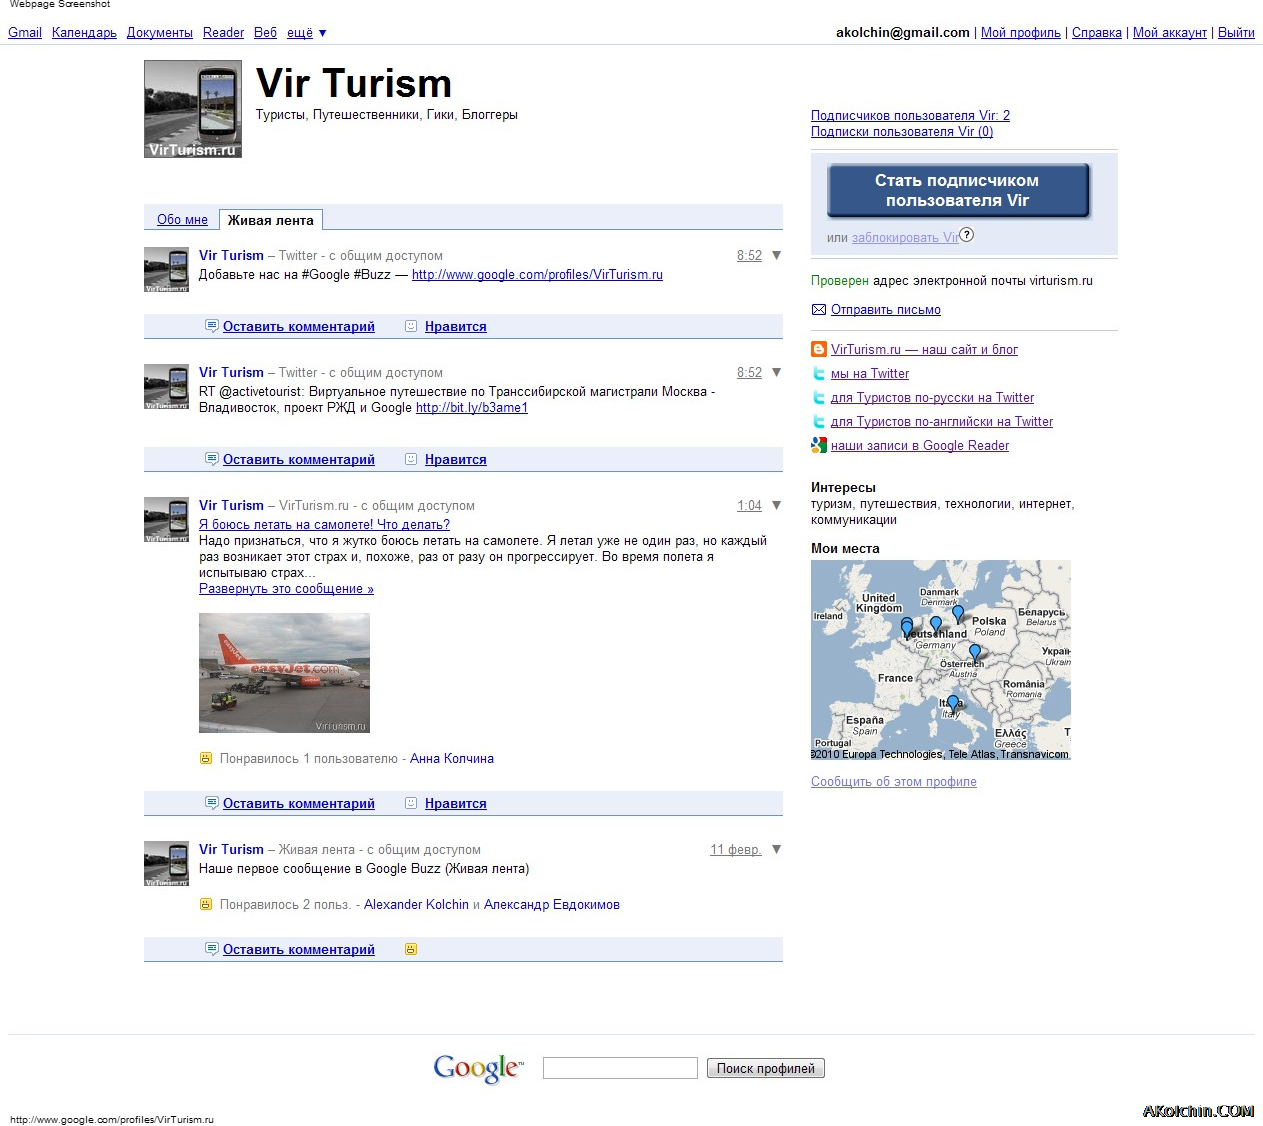This screenshot has width=1263, height=1126.
Task: Expand options arrow on the first 8:52 post
Action: point(777,255)
